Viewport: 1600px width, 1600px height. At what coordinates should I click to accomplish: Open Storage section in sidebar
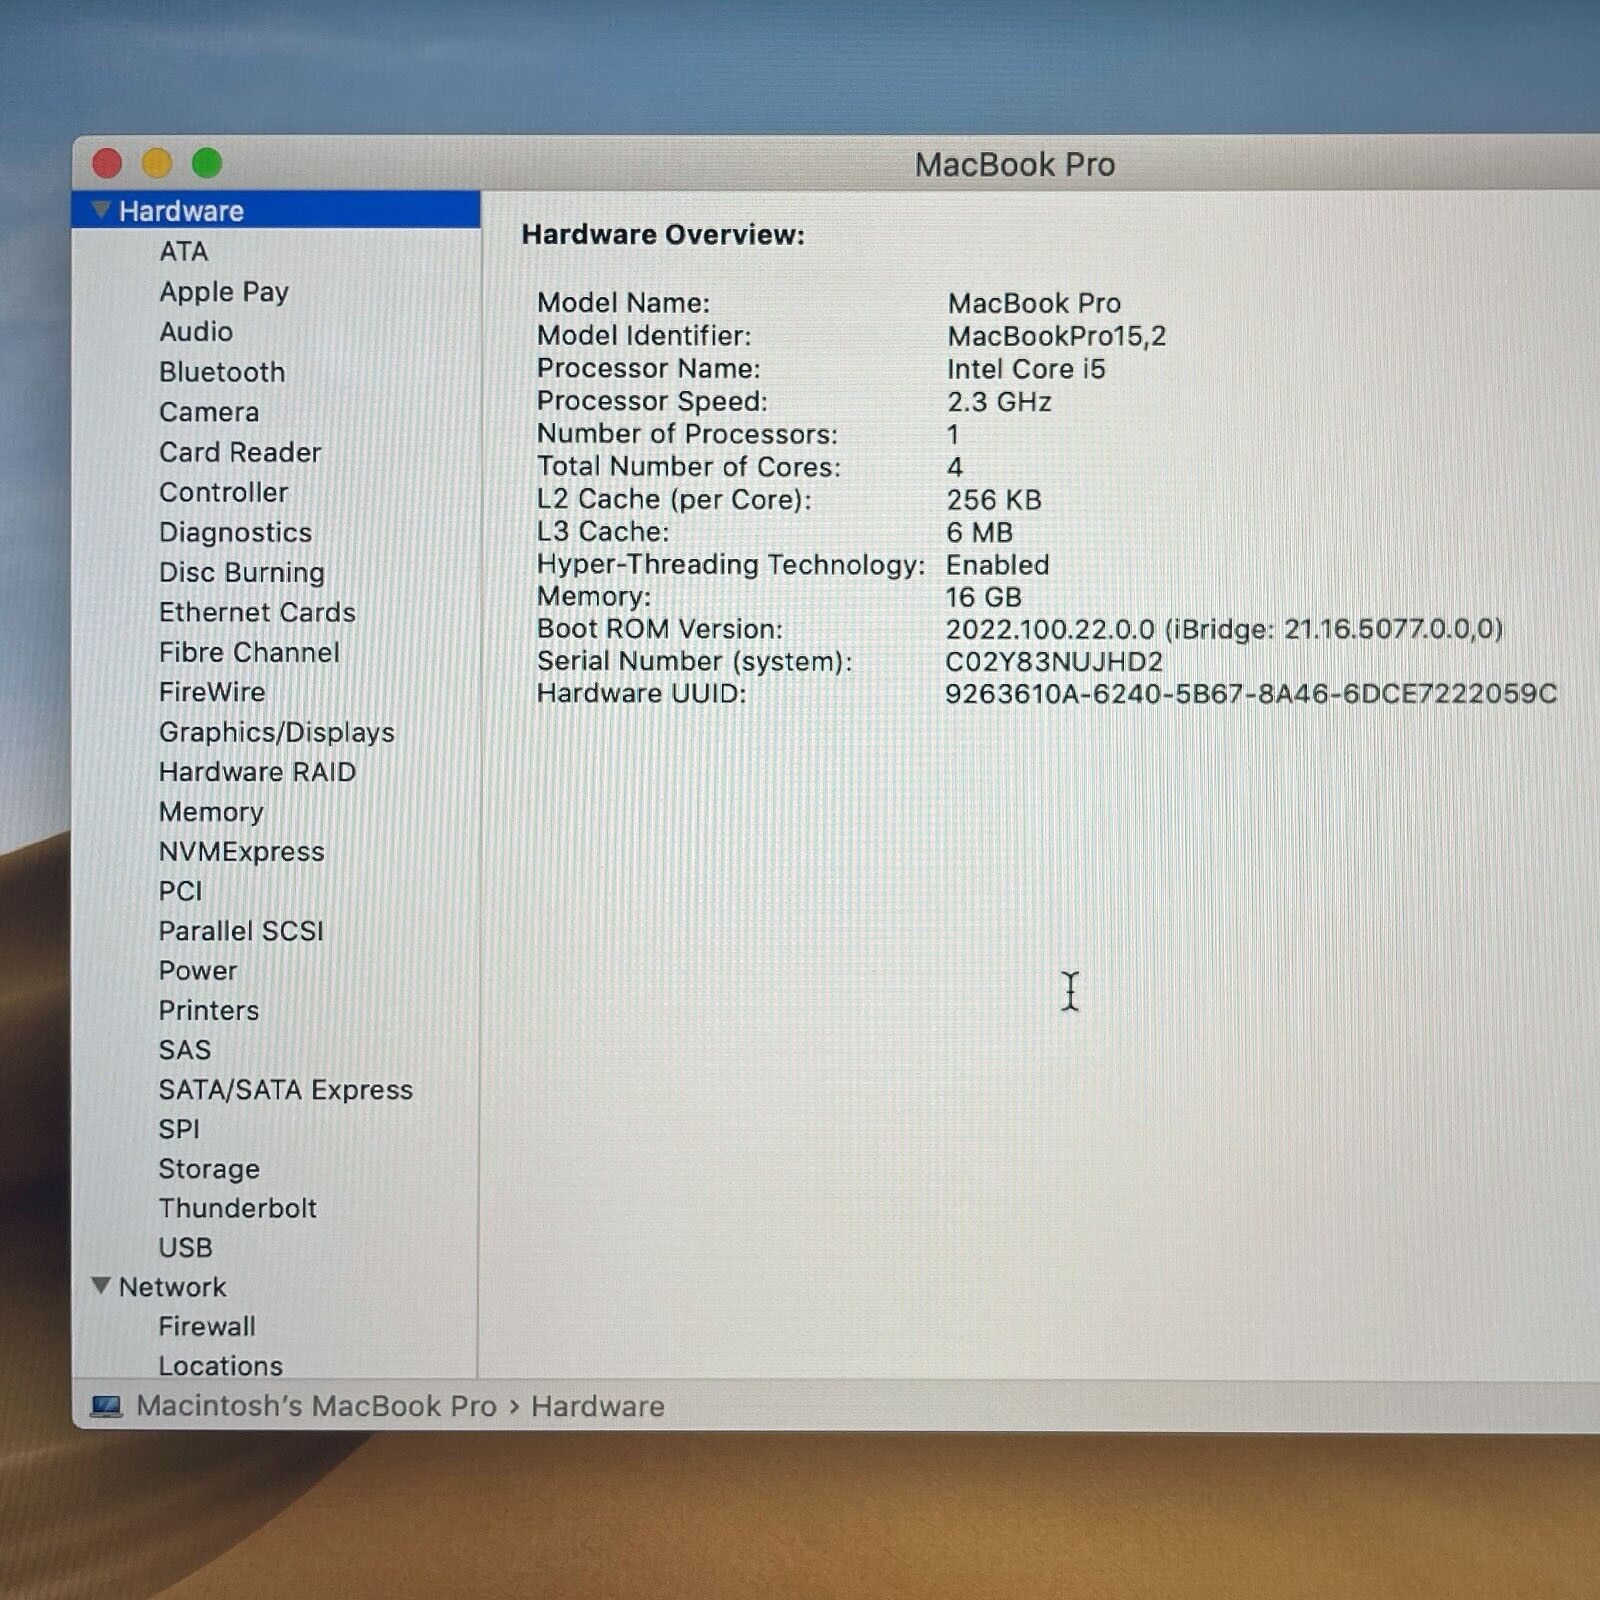209,1168
